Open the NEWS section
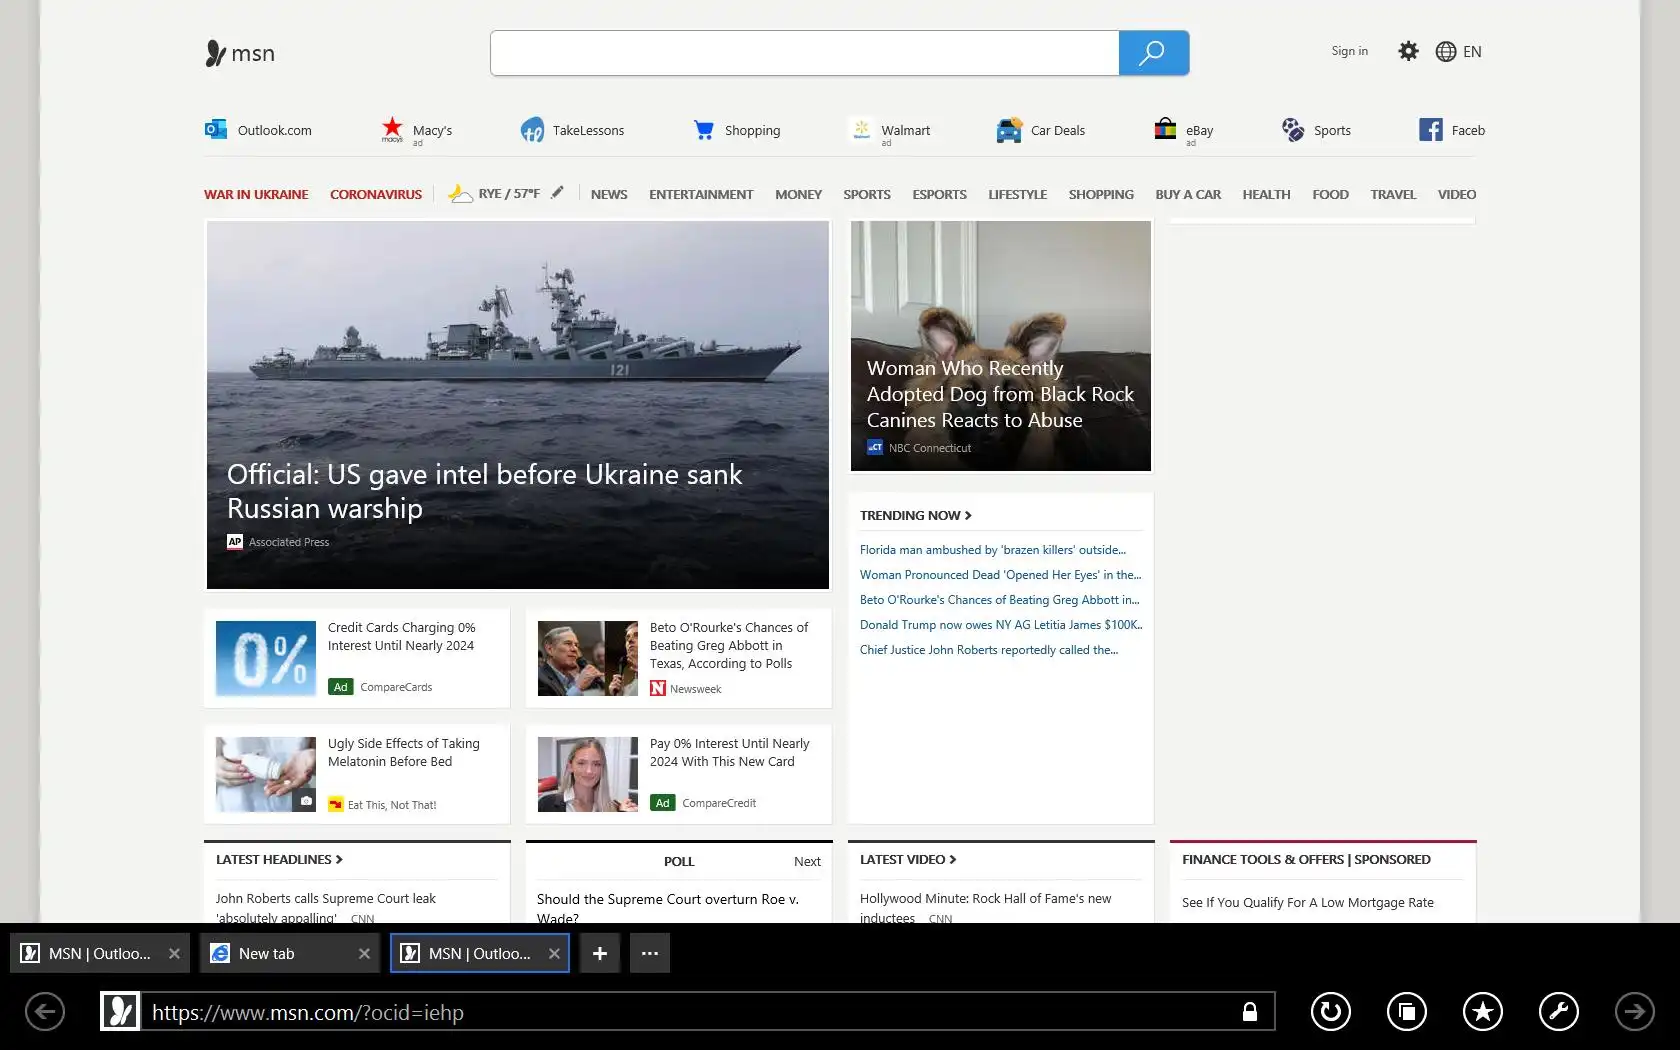The image size is (1680, 1050). click(609, 194)
